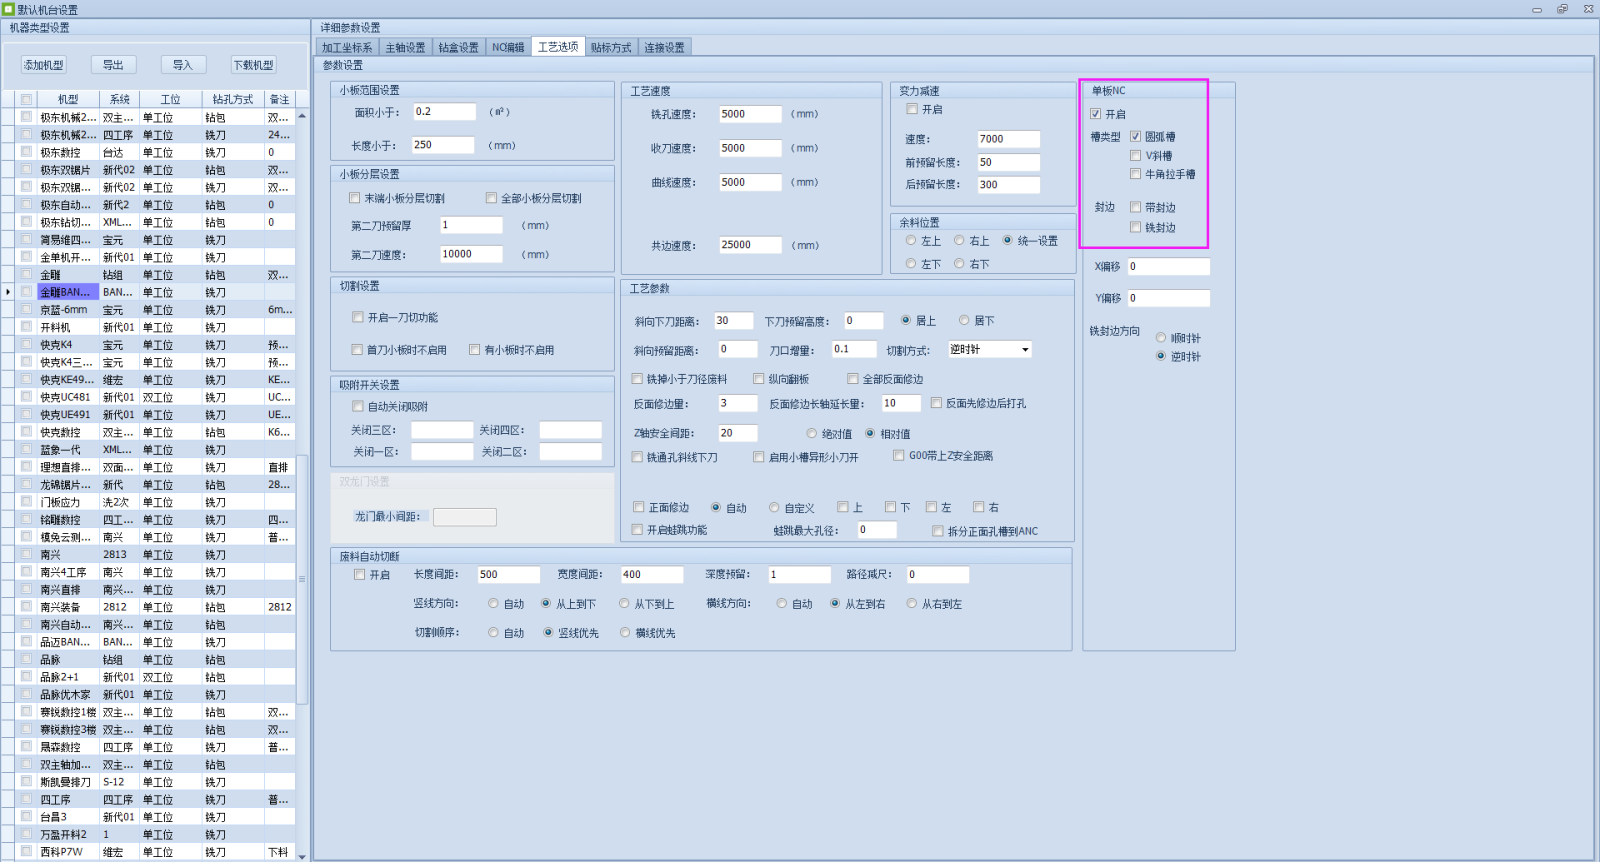Viewport: 1600px width, 862px height.
Task: Click the 下载机型 button
Action: pos(254,65)
